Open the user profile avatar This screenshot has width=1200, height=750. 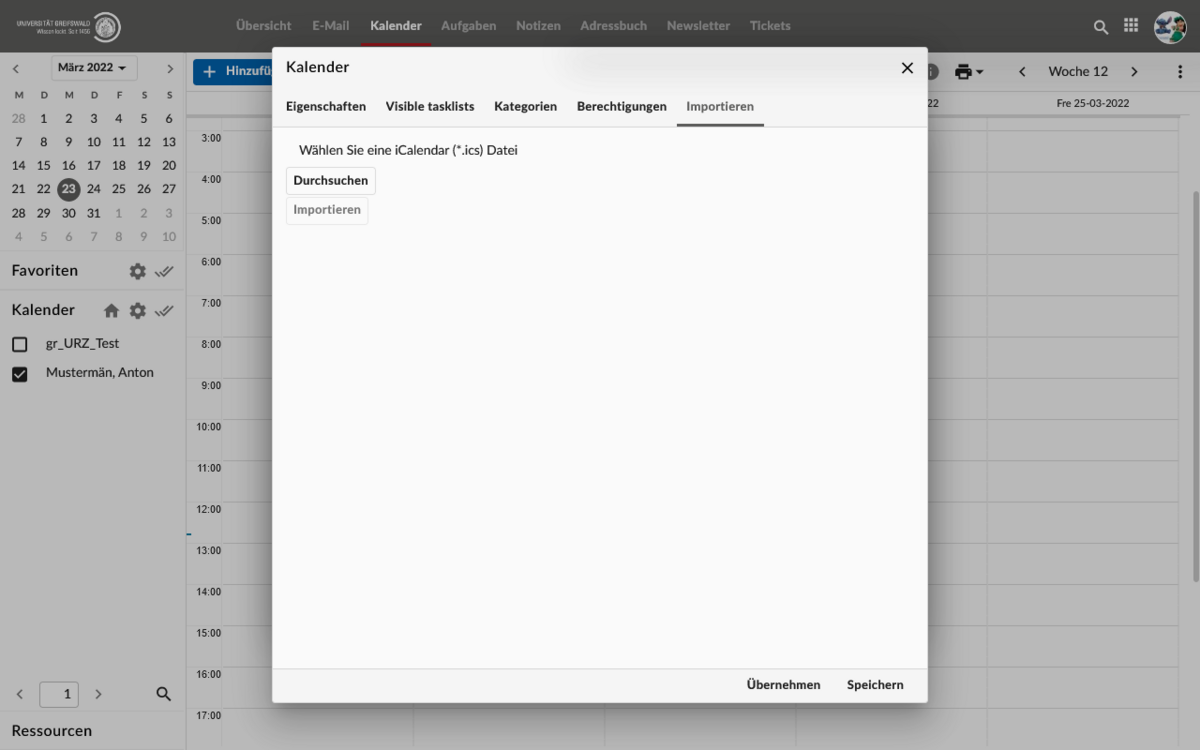point(1169,27)
